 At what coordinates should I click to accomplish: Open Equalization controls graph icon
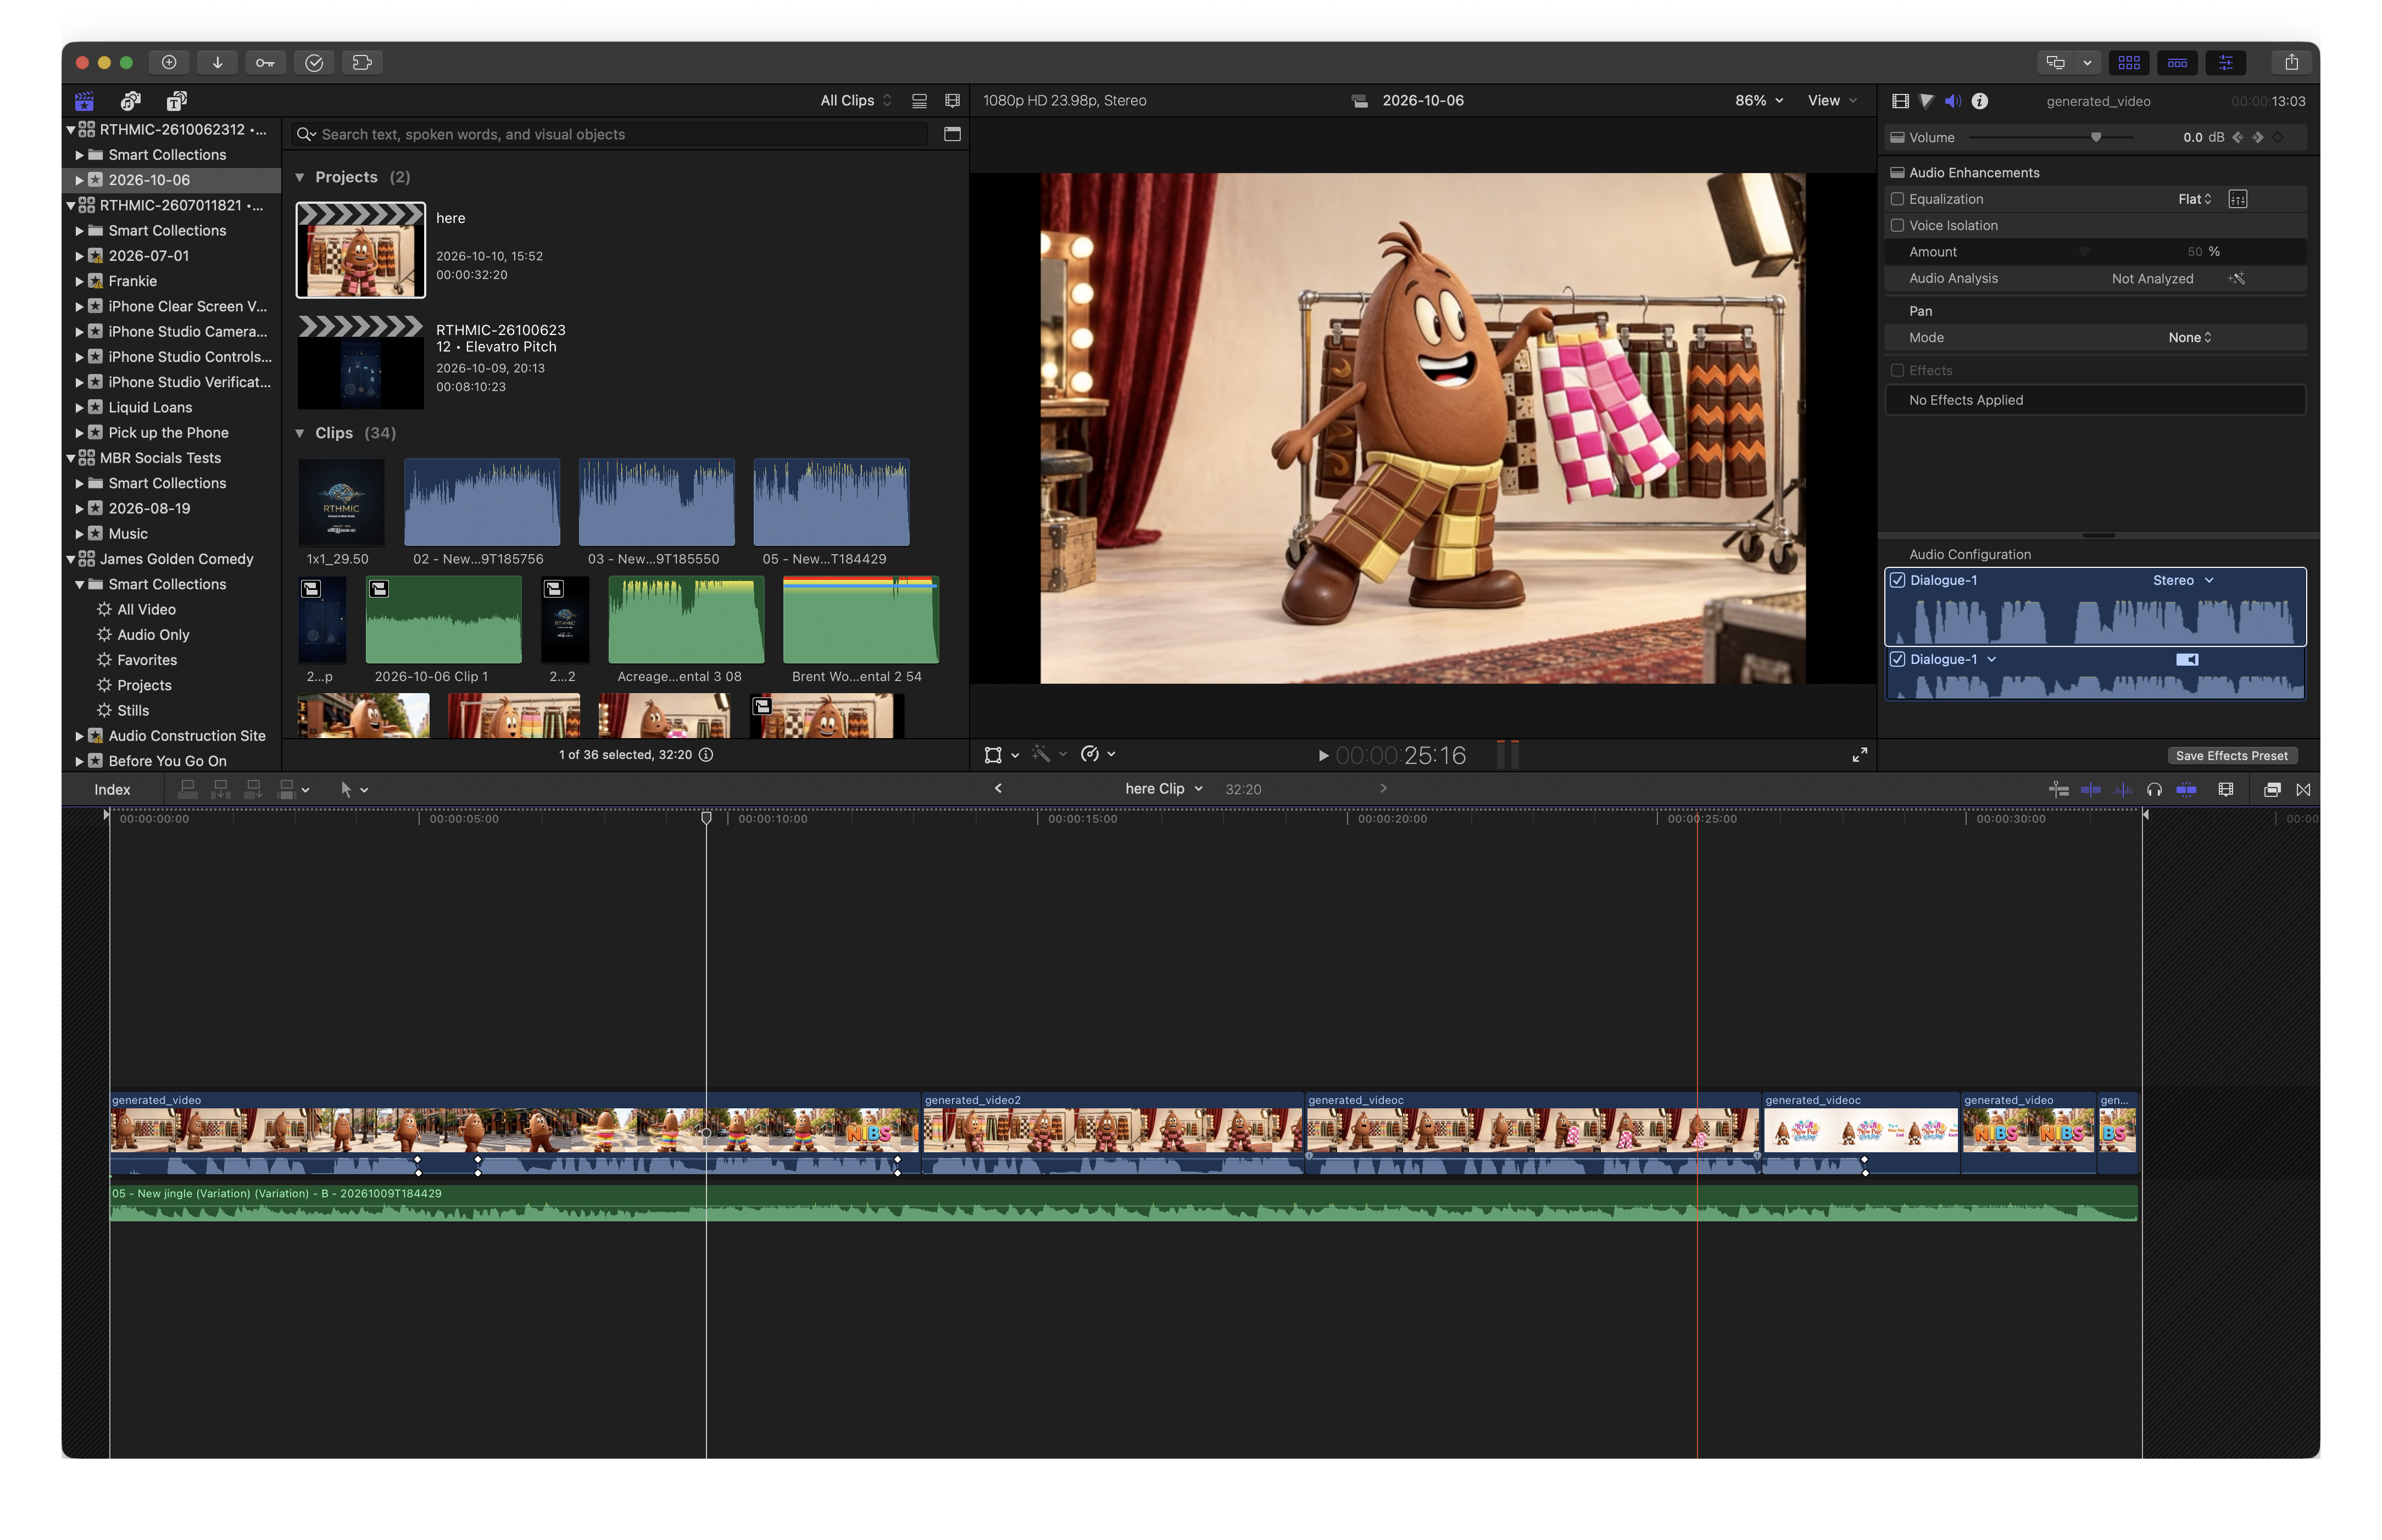pos(2238,199)
